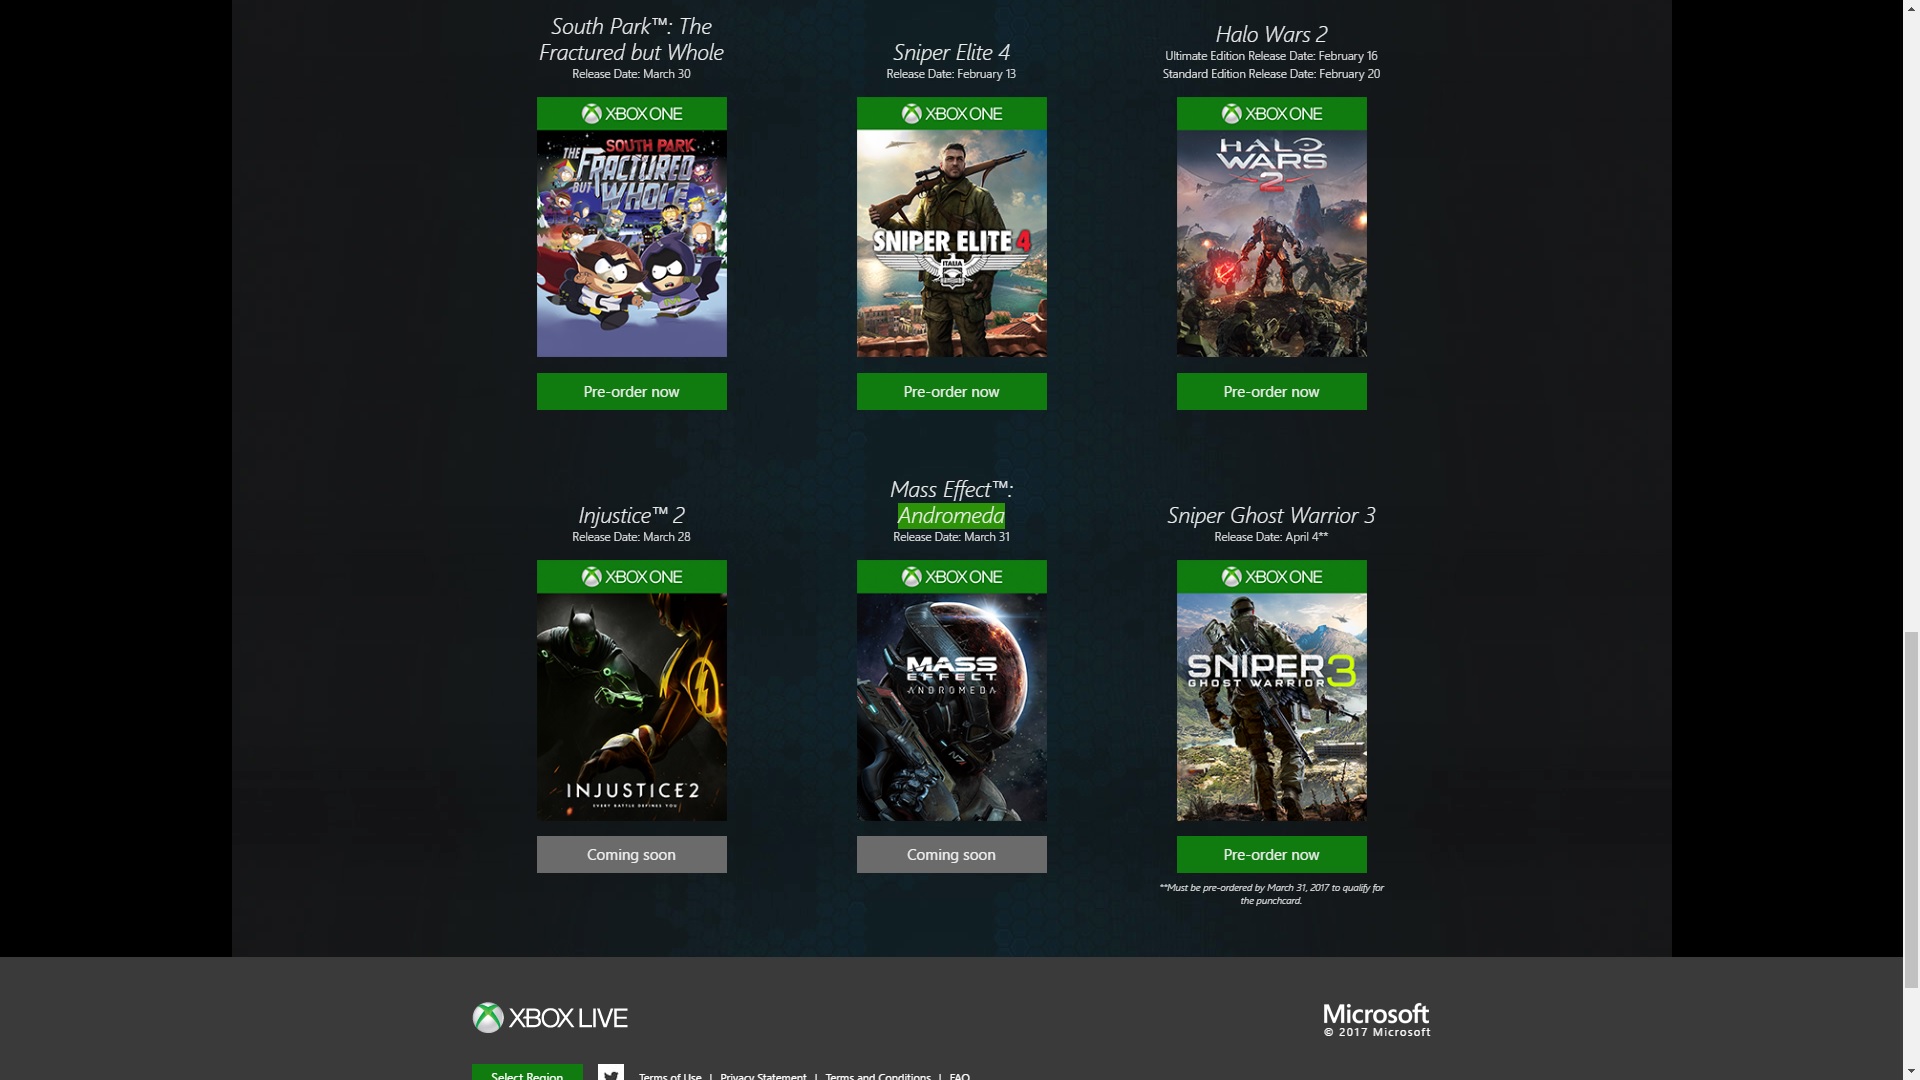Viewport: 1920px width, 1080px height.
Task: Pre-order South Park: The Fractured but Whole
Action: point(632,392)
